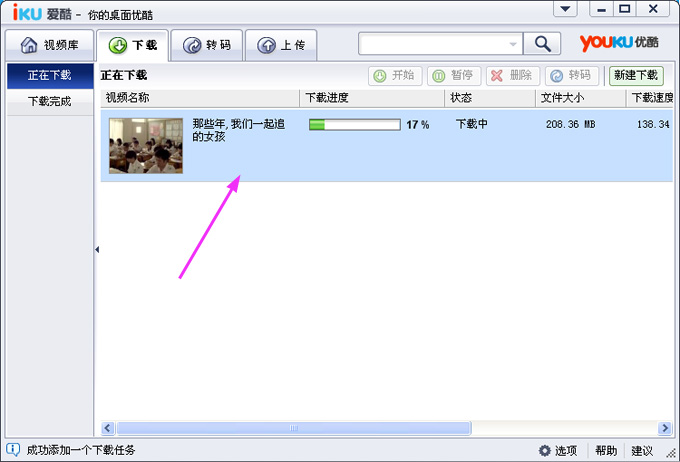Select 正在下载 in the sidebar
The height and width of the screenshot is (462, 680).
point(50,76)
